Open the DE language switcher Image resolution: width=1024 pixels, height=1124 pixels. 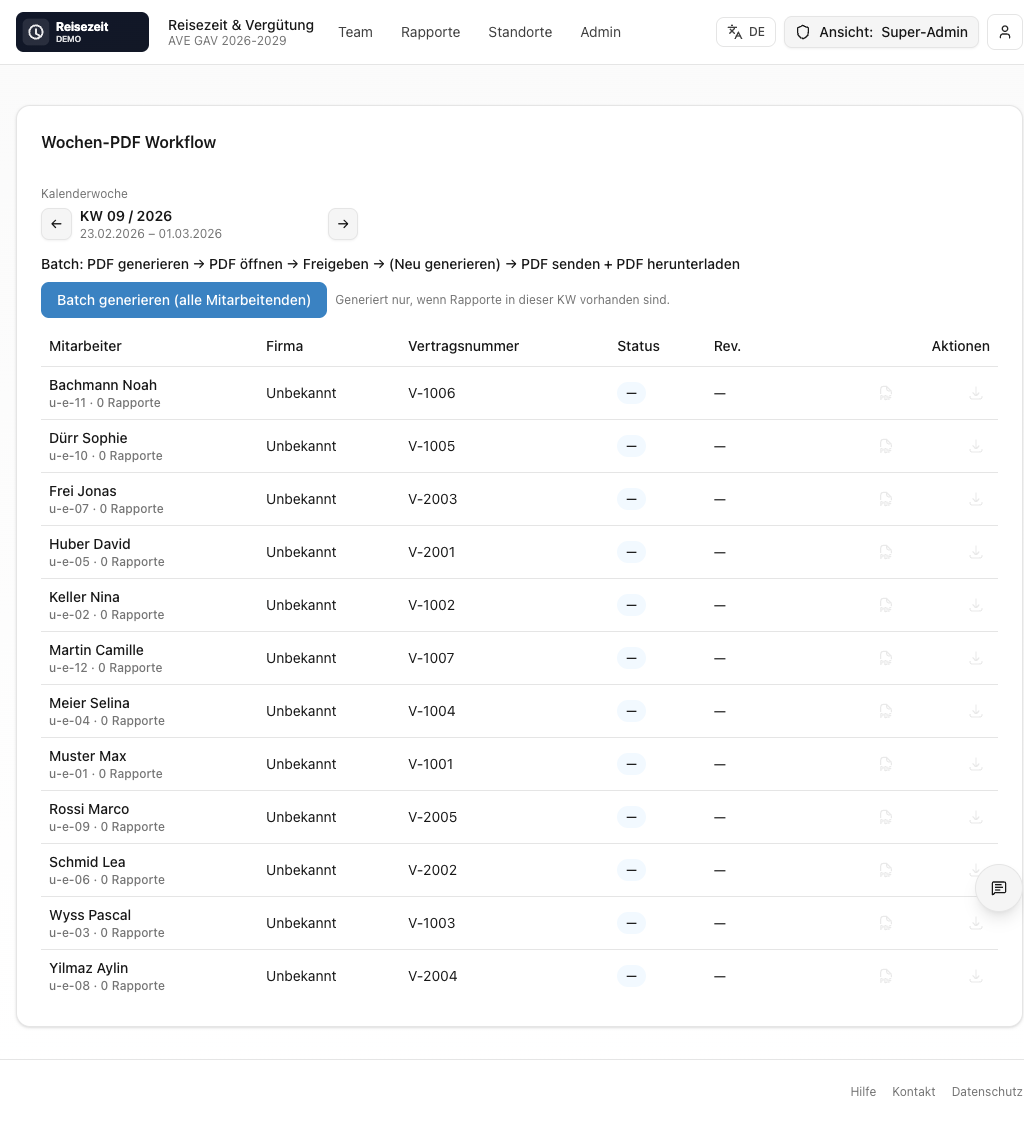coord(745,32)
